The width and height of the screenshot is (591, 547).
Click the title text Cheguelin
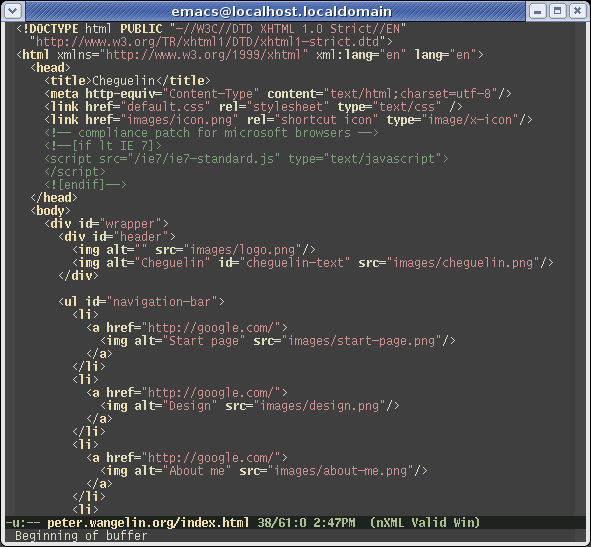(124, 81)
